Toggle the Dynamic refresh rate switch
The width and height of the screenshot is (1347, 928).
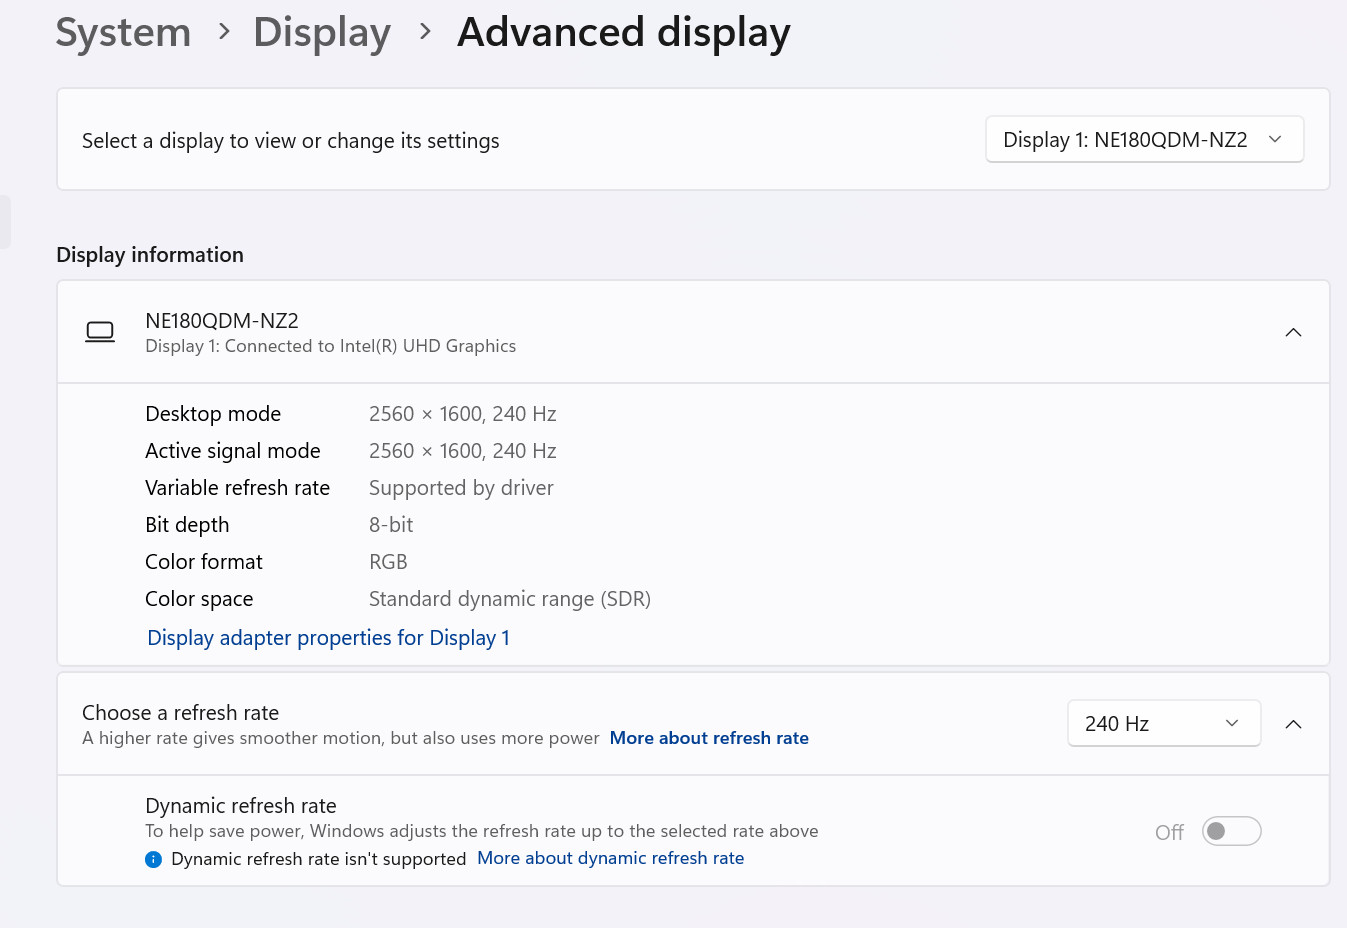1231,831
